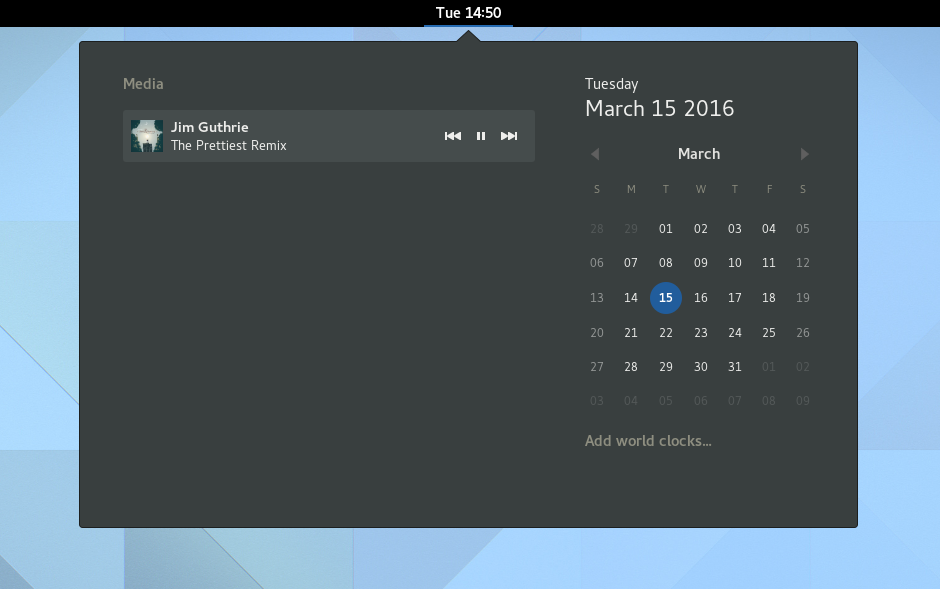
Task: Select day 12 in calendar
Action: click(x=803, y=263)
